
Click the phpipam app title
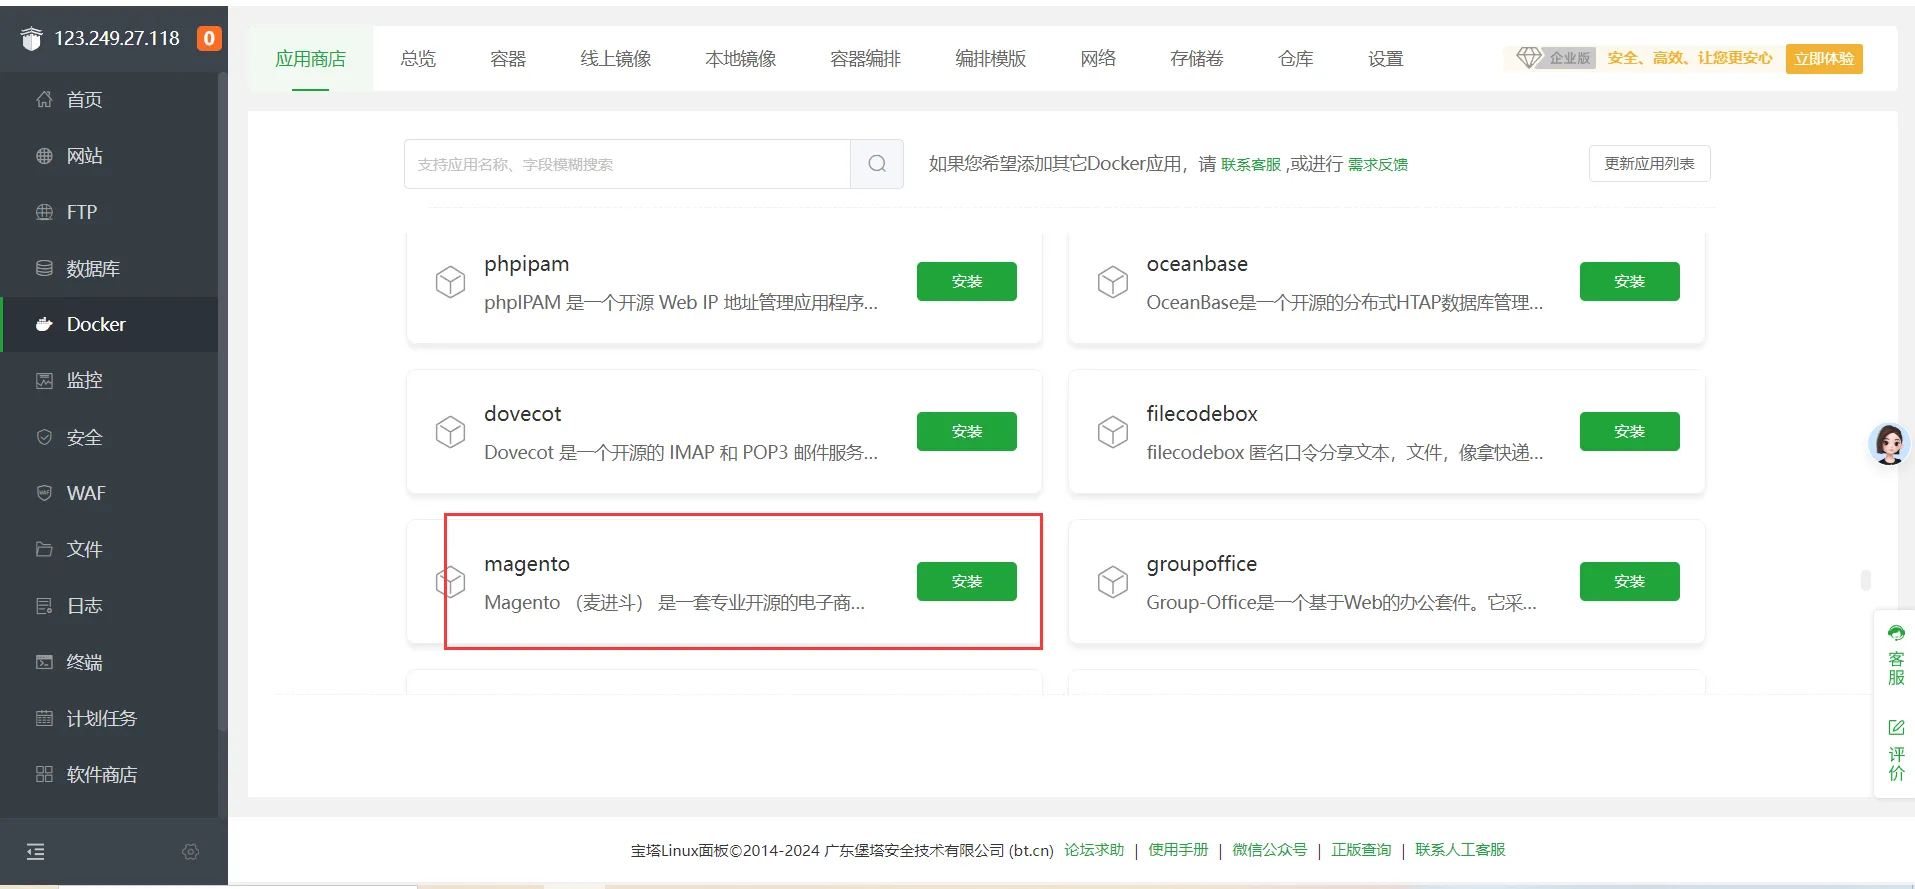tap(527, 264)
